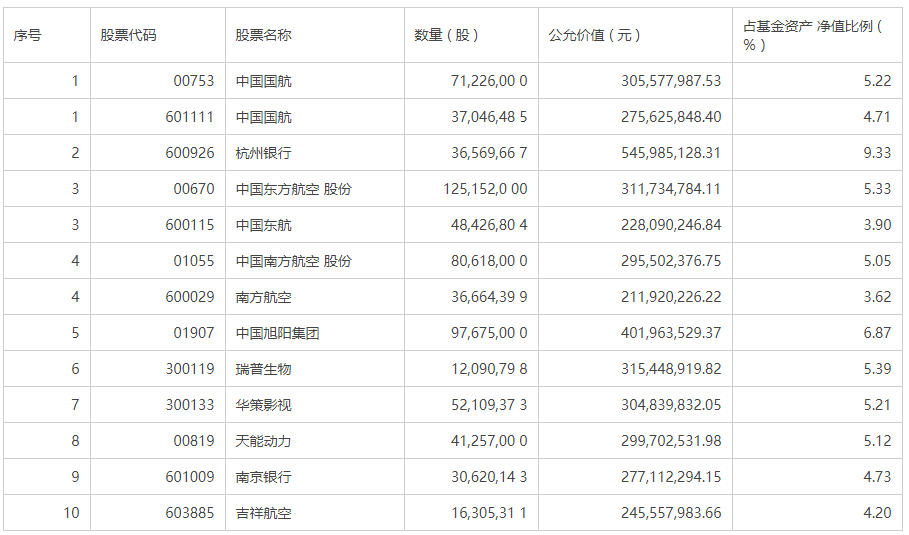Screen dimensions: 909x535
Task: Click the percentage value 5.39
Action: pos(877,369)
